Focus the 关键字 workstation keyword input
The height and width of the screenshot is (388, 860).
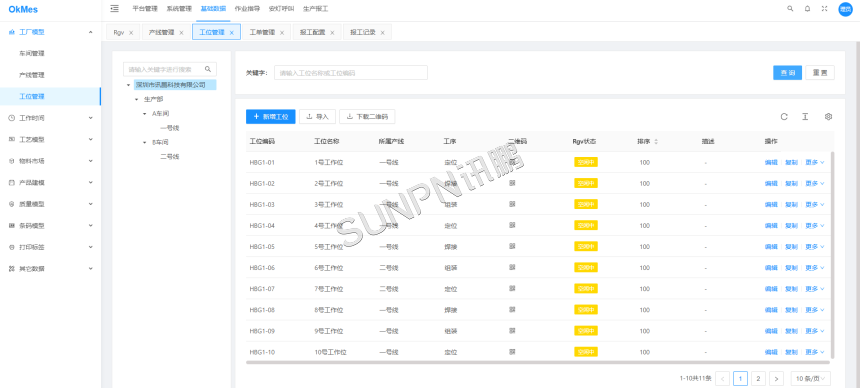(x=351, y=72)
